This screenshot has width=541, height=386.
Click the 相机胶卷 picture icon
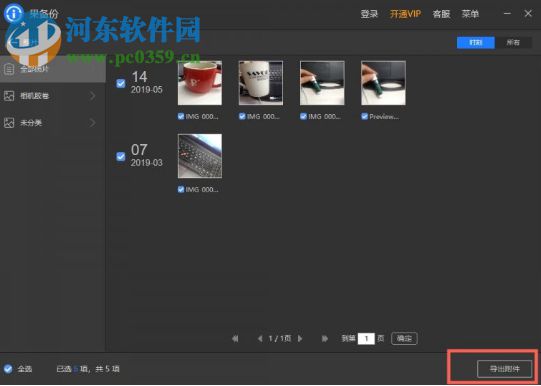coord(9,96)
